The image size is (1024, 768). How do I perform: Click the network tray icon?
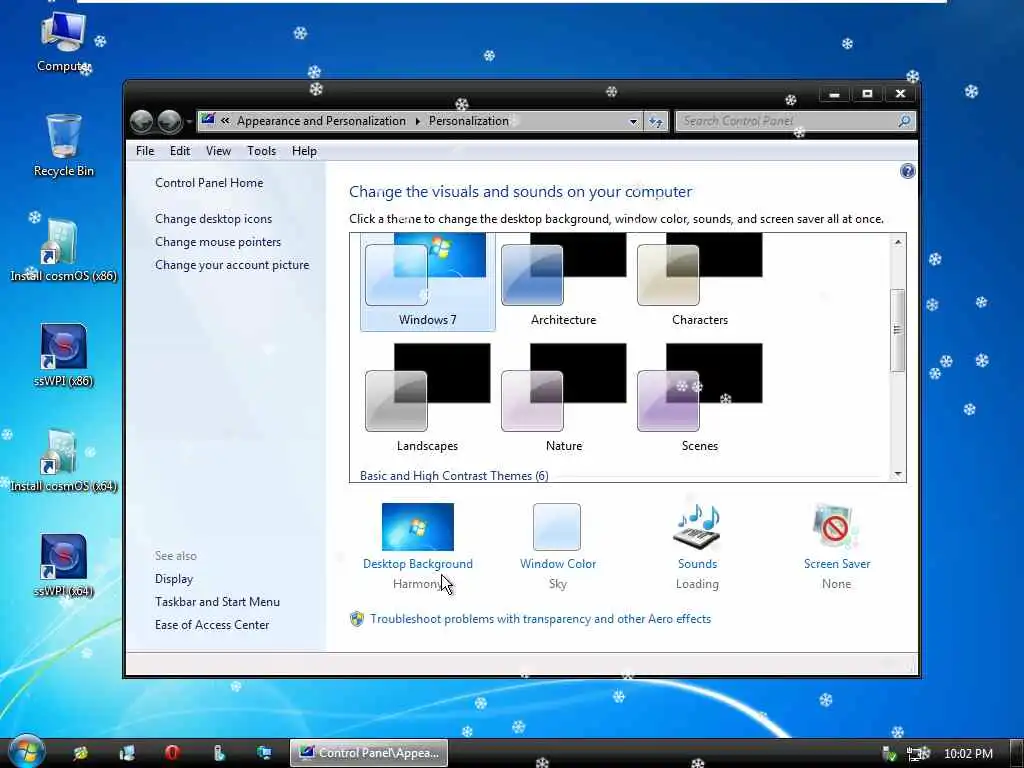coord(918,754)
